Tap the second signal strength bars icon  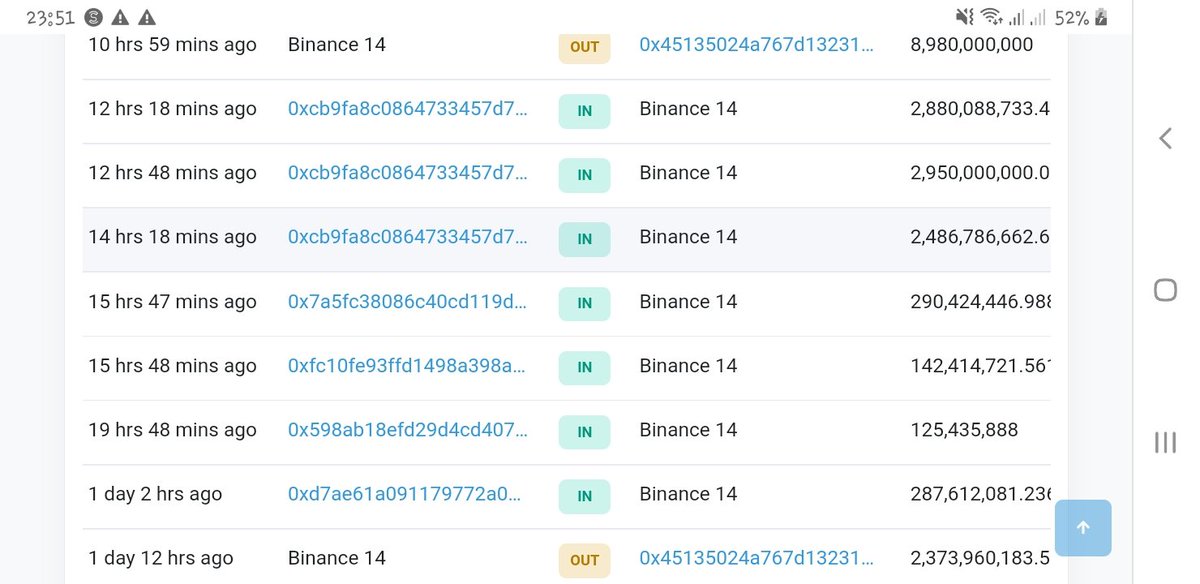[x=1039, y=17]
